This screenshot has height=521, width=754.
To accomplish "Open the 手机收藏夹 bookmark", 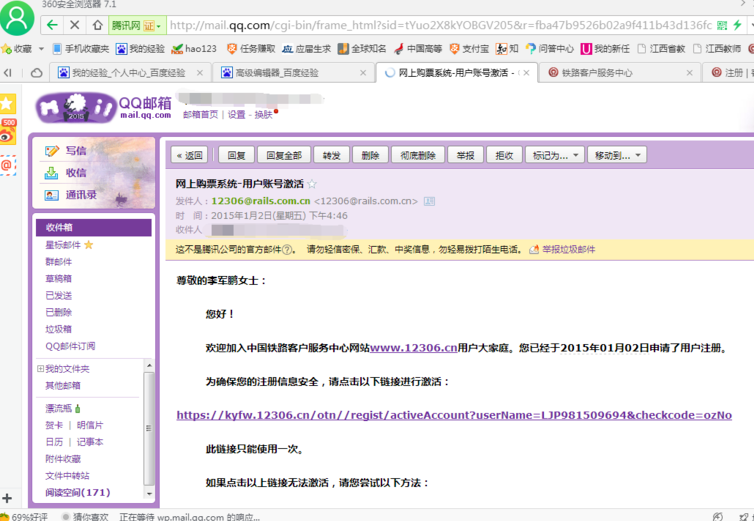I will point(80,49).
